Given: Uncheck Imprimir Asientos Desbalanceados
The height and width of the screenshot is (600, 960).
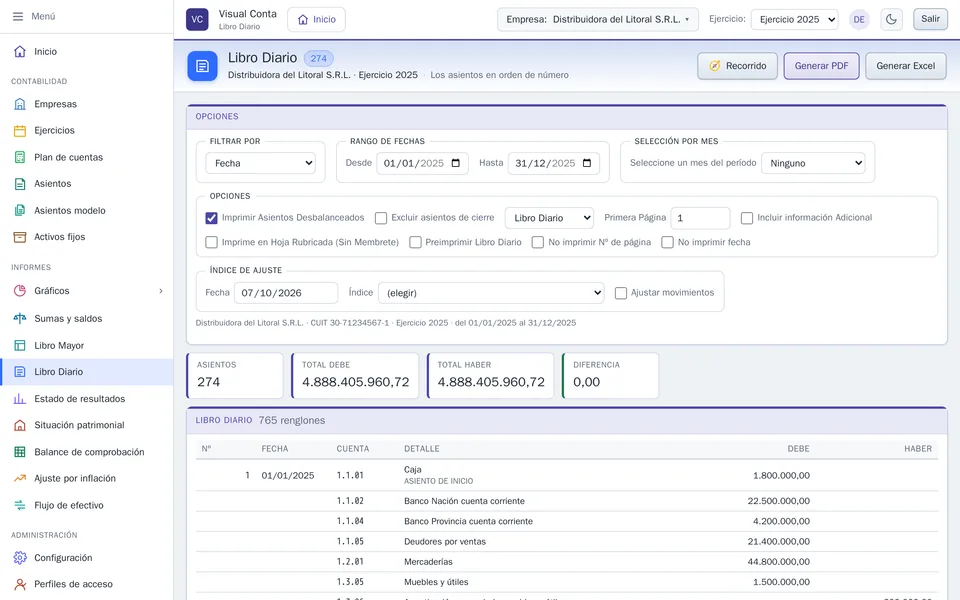Looking at the screenshot, I should click(x=211, y=218).
